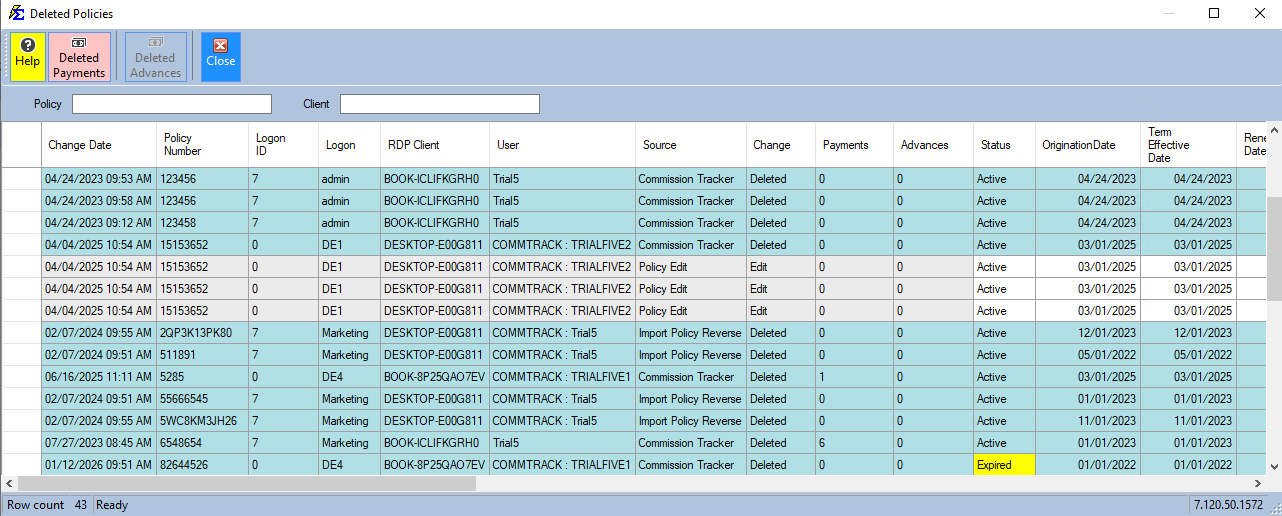Focus the Client filter field

(440, 104)
